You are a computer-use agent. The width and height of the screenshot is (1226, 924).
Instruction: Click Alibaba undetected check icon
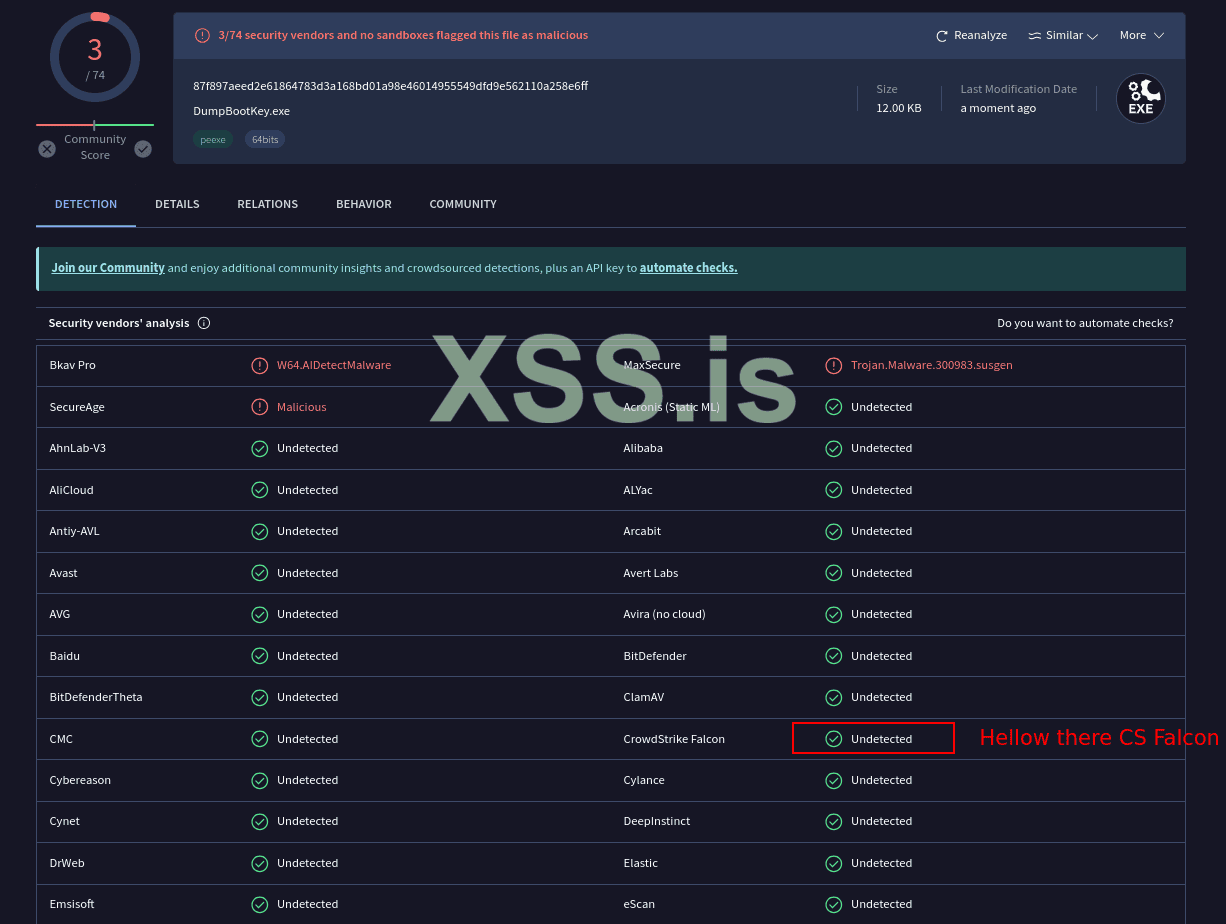click(834, 448)
